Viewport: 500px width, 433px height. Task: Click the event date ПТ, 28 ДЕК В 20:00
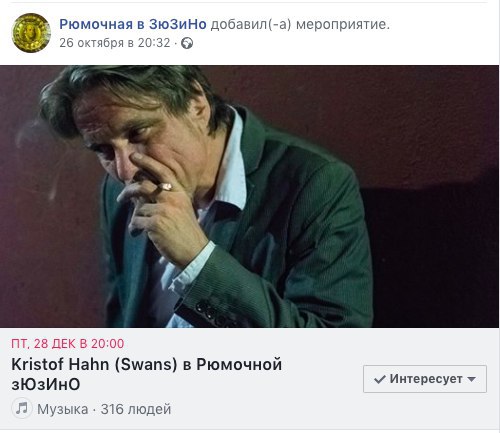[x=68, y=344]
